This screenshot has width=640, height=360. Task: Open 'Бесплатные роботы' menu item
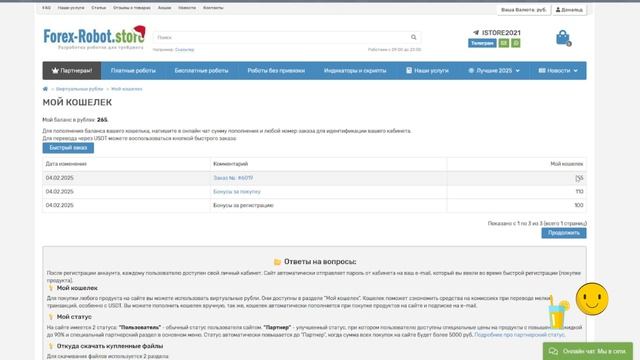(x=201, y=71)
